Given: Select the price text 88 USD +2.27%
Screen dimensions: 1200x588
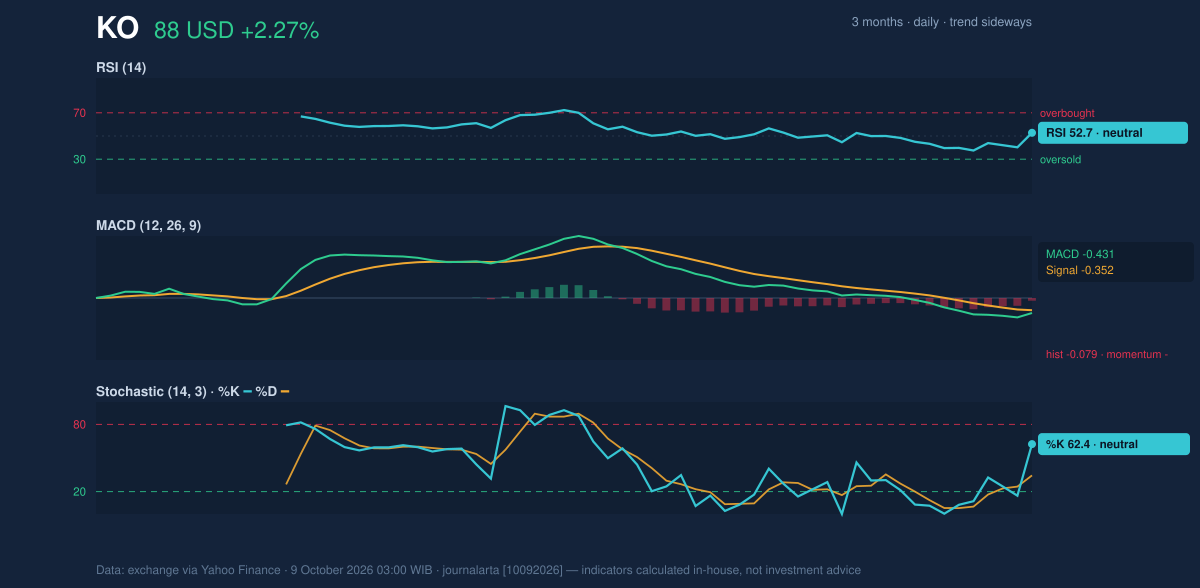Looking at the screenshot, I should tap(236, 31).
